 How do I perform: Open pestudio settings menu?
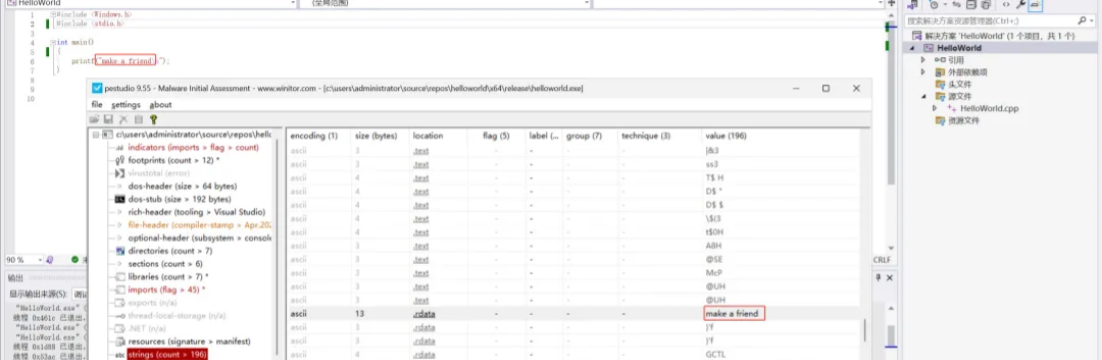click(126, 105)
